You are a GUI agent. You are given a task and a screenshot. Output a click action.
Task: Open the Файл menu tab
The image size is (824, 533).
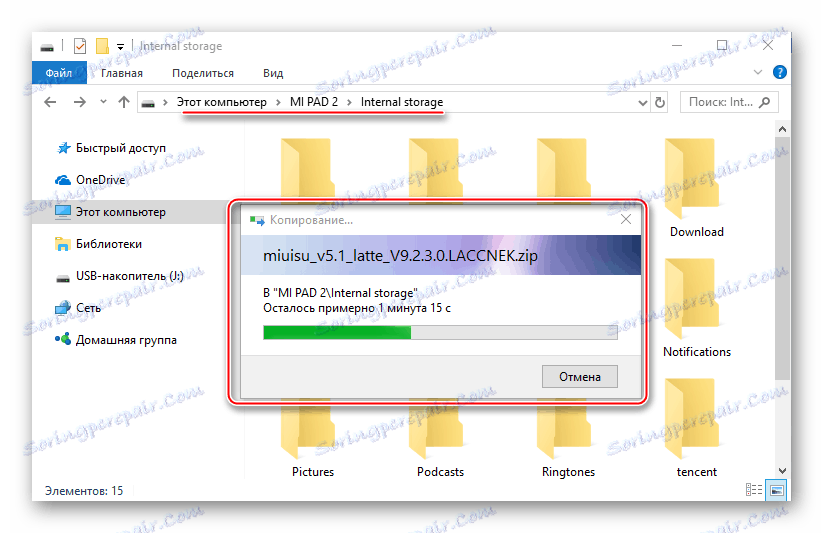[59, 73]
